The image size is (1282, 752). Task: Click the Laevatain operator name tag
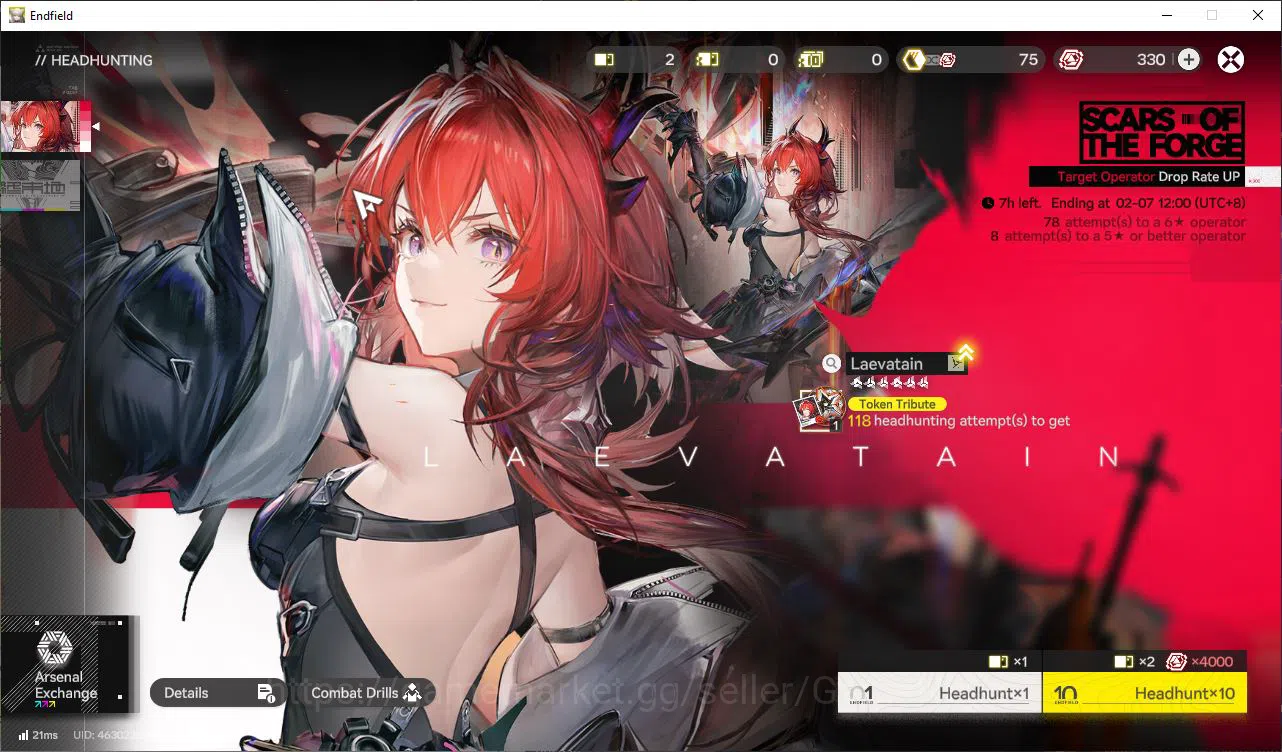click(906, 364)
